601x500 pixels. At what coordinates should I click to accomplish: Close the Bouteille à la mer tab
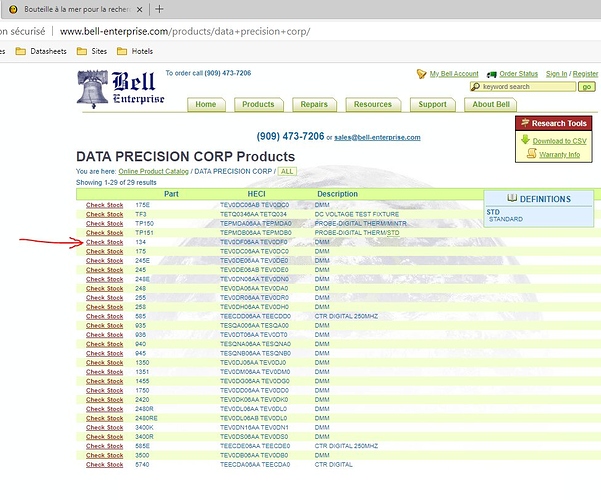[140, 10]
